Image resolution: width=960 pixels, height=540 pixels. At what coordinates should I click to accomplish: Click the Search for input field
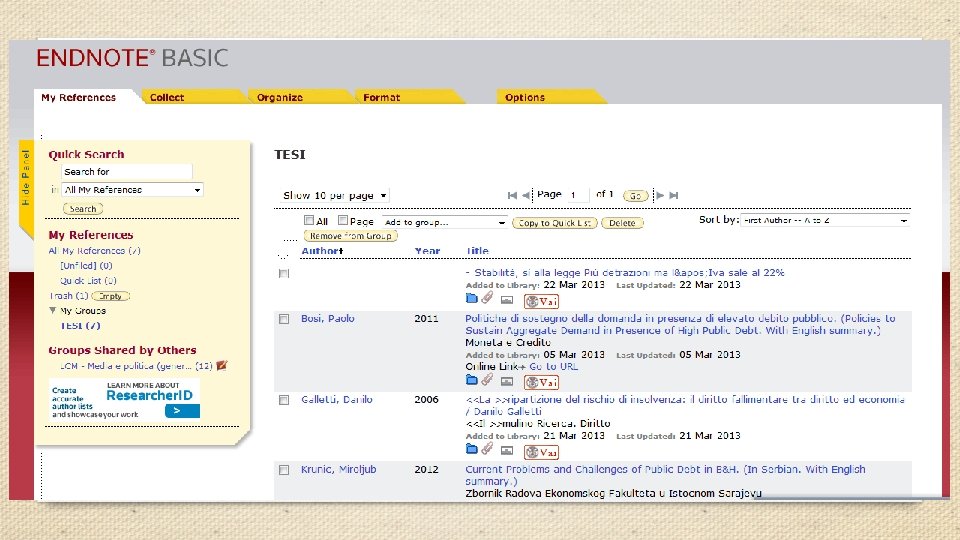point(127,171)
